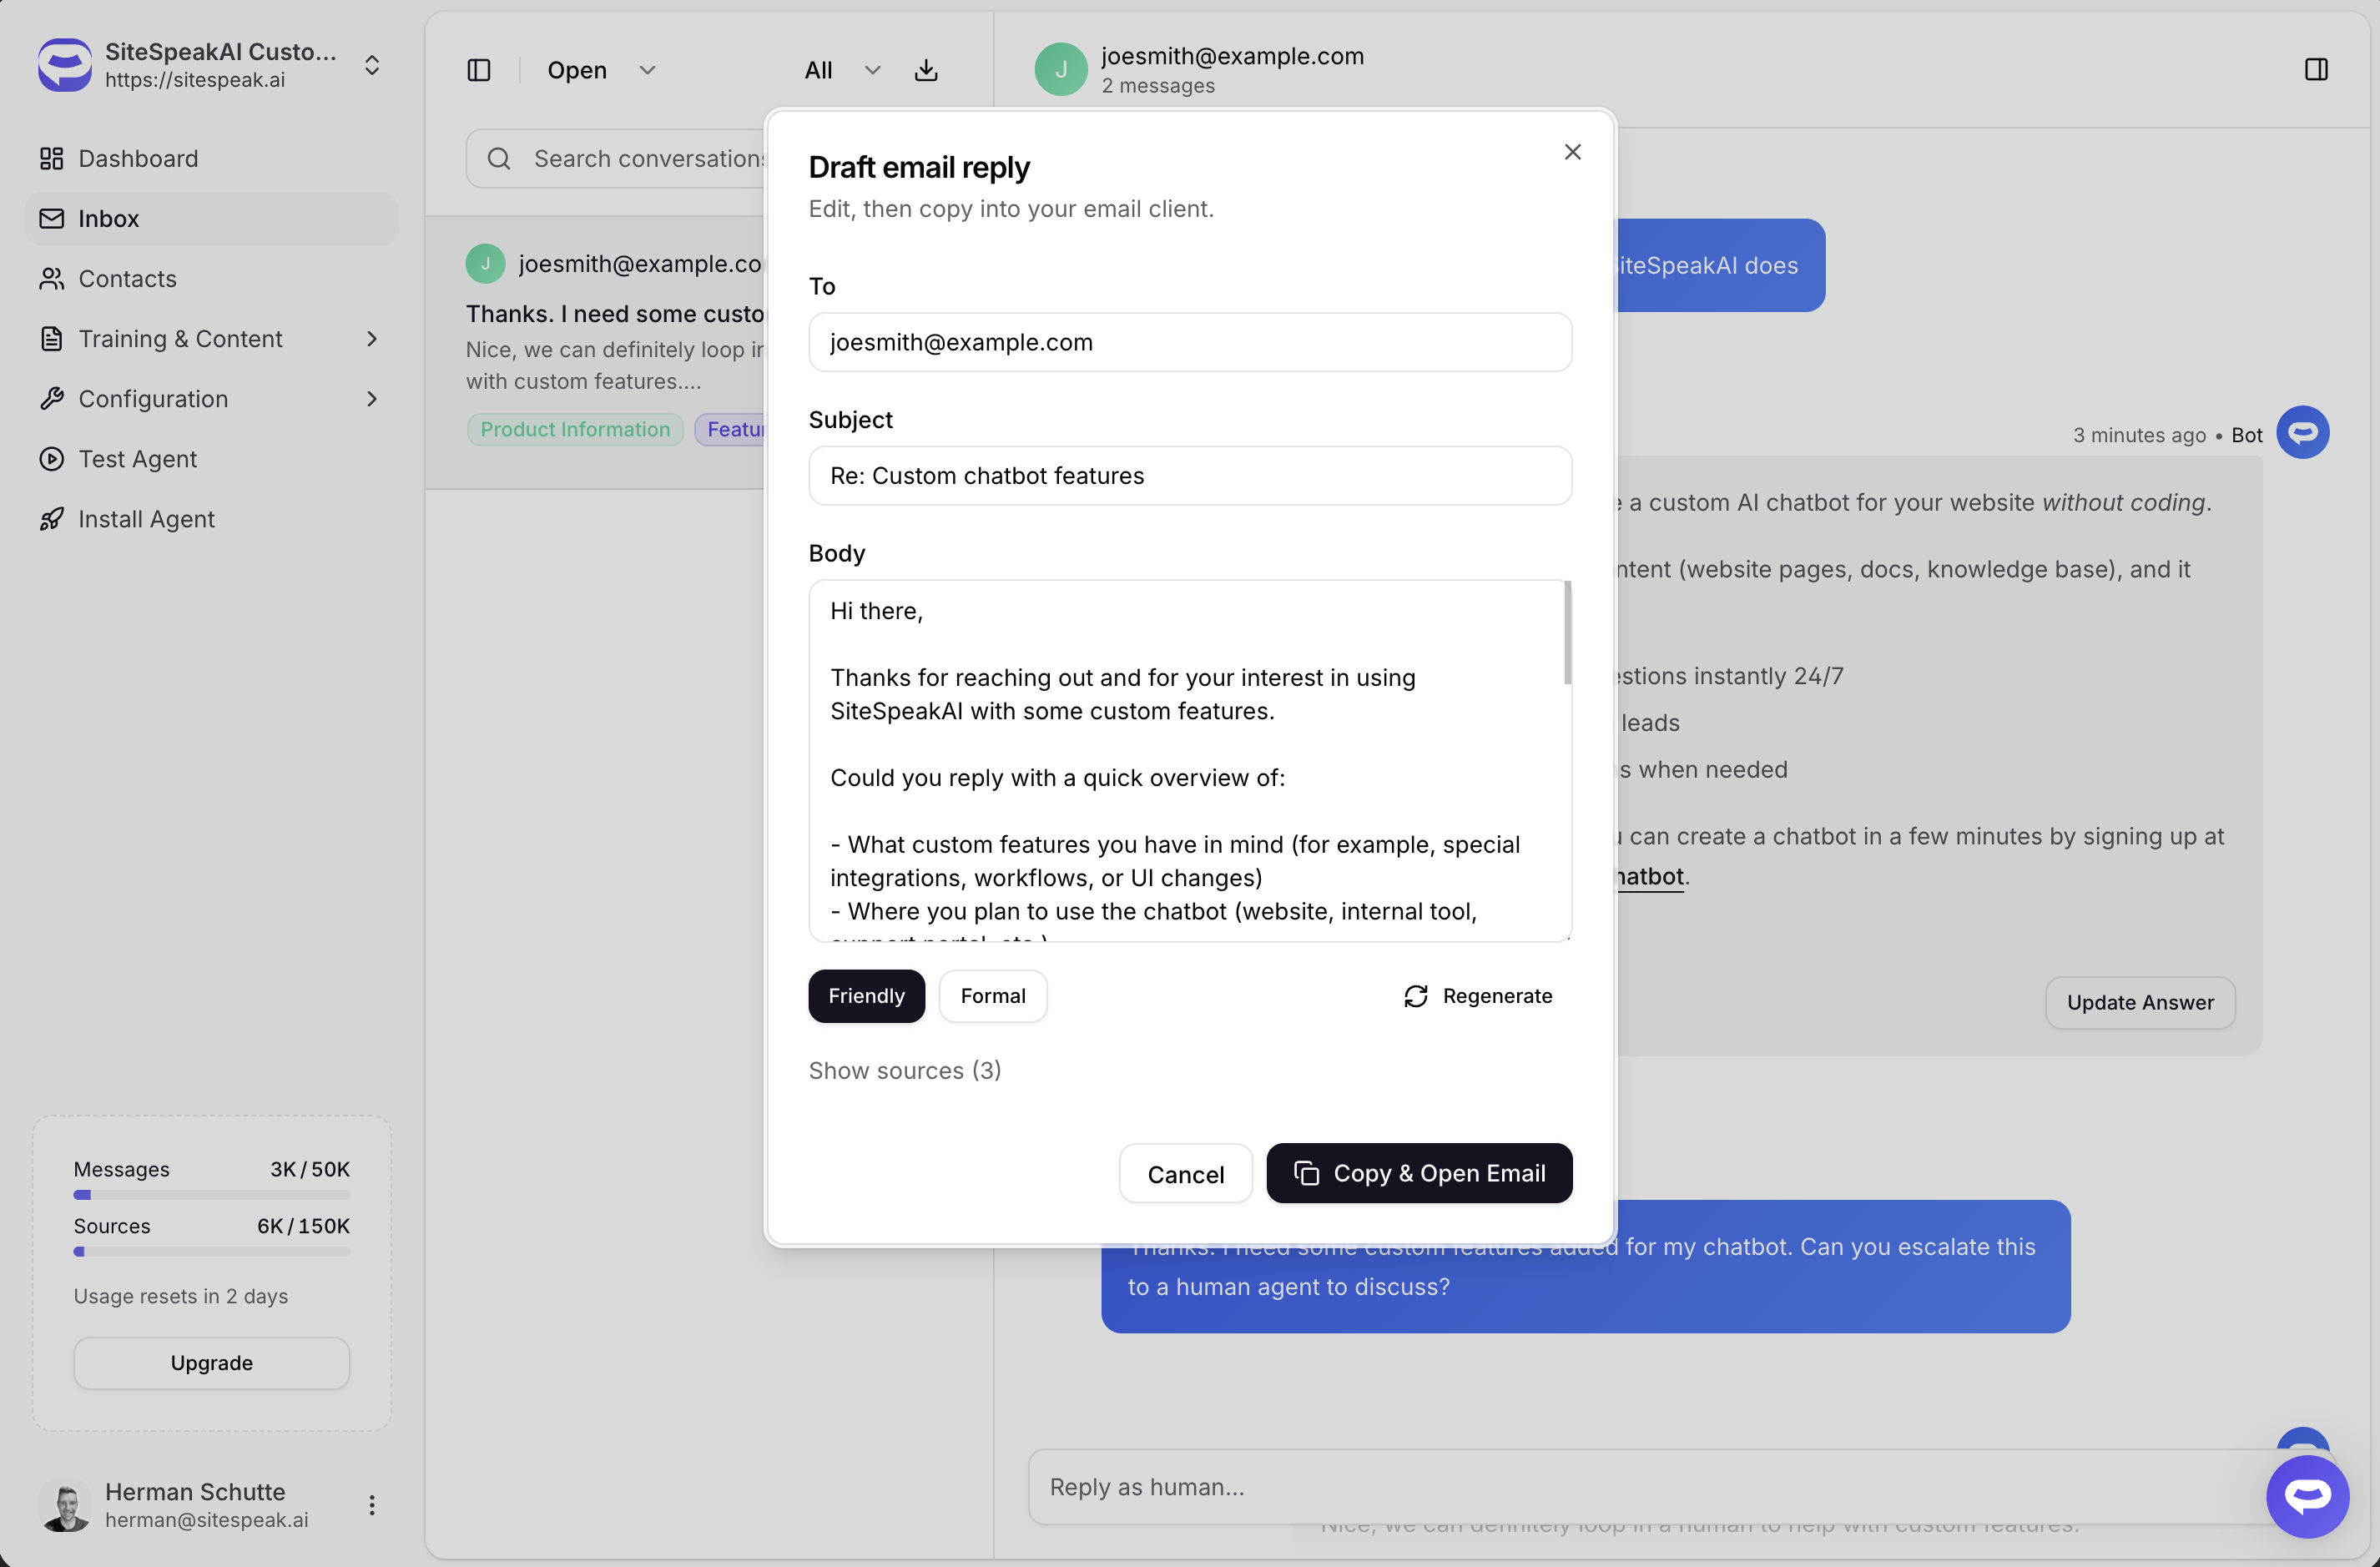
Task: Open the user menu three-dots icon
Action: (x=372, y=1504)
